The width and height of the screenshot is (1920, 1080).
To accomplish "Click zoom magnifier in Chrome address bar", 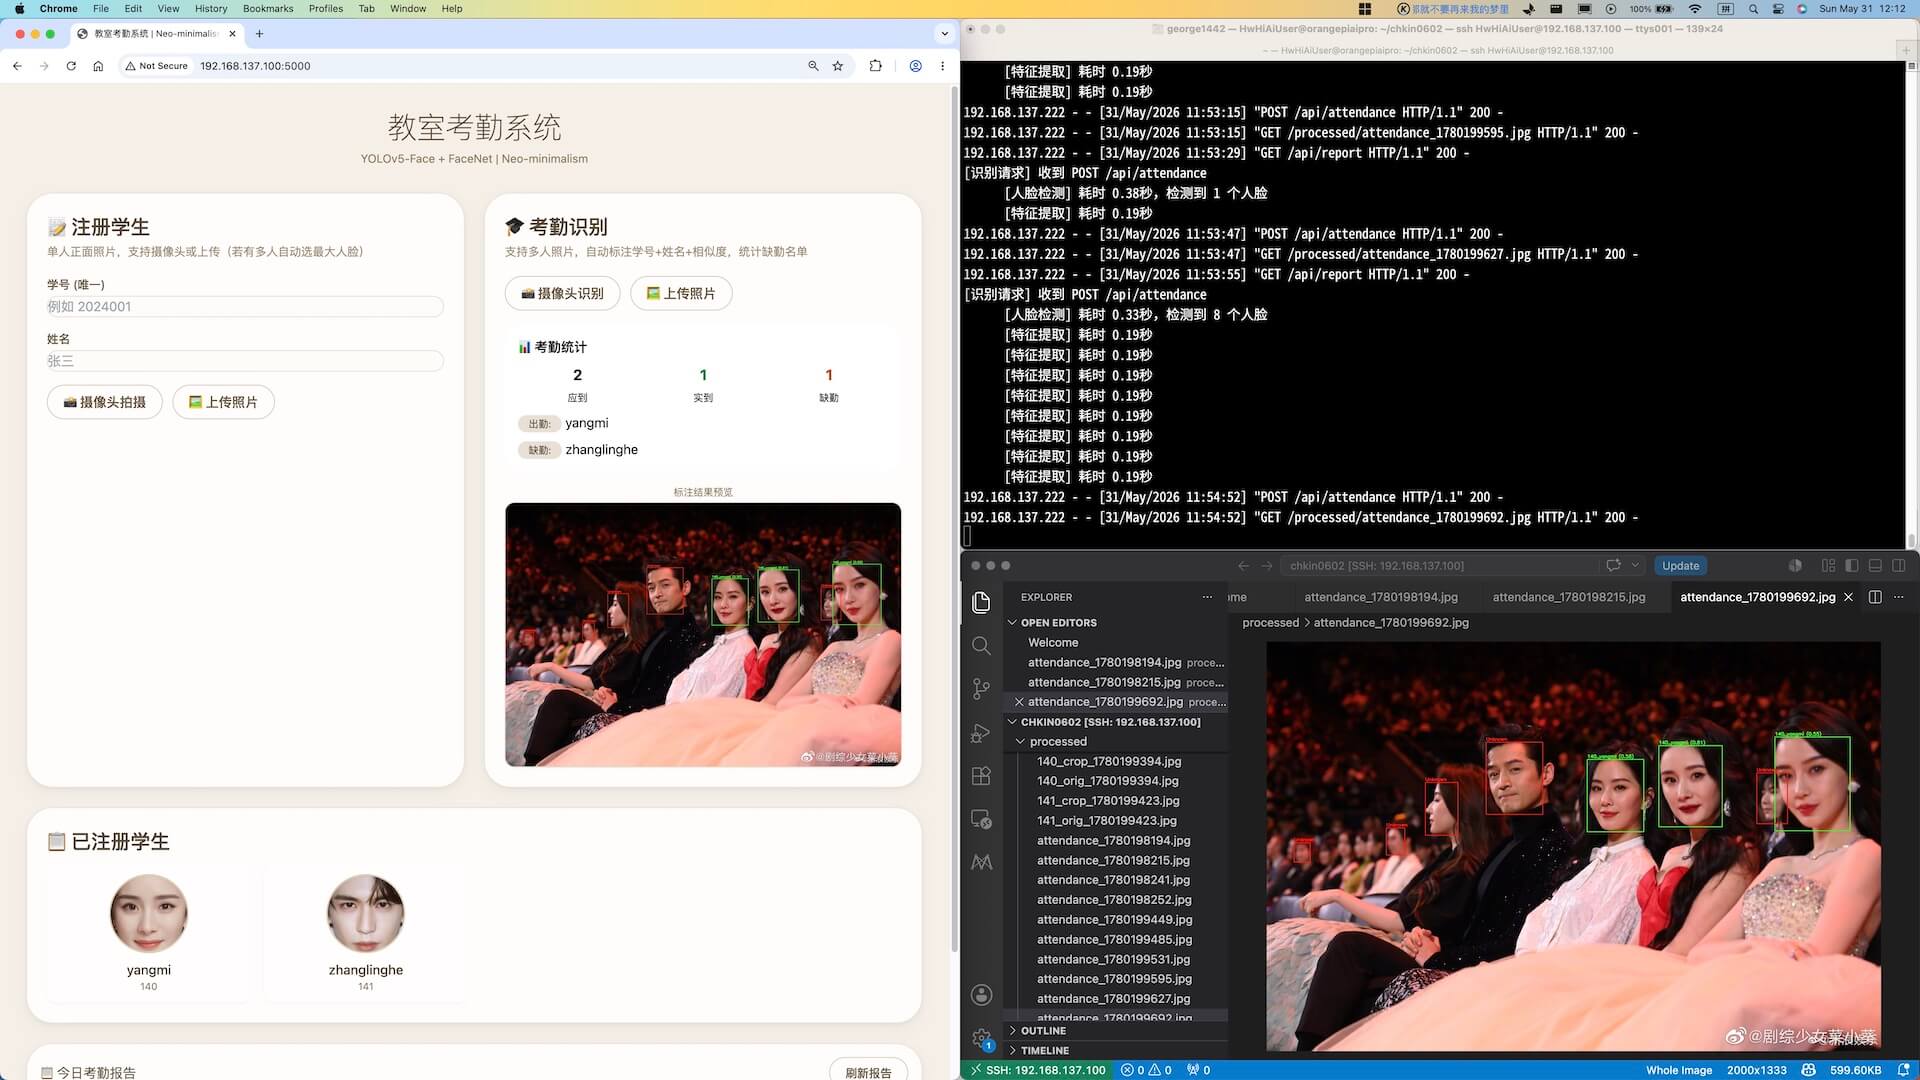I will (813, 66).
